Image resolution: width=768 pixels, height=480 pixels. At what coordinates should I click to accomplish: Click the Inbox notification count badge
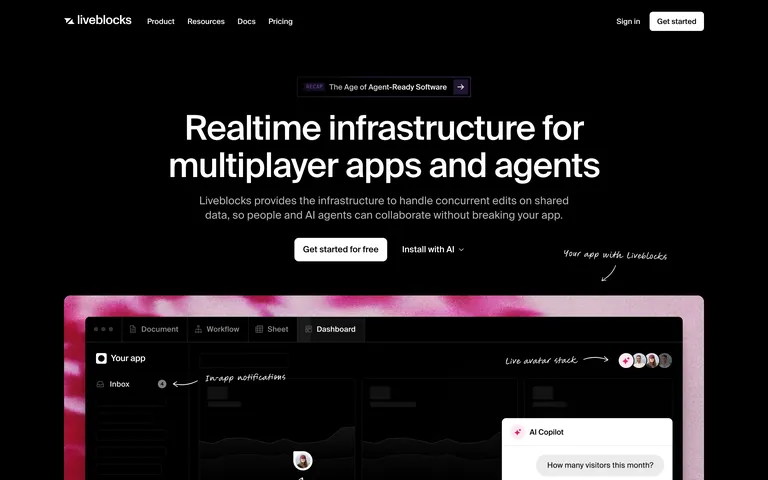point(162,384)
